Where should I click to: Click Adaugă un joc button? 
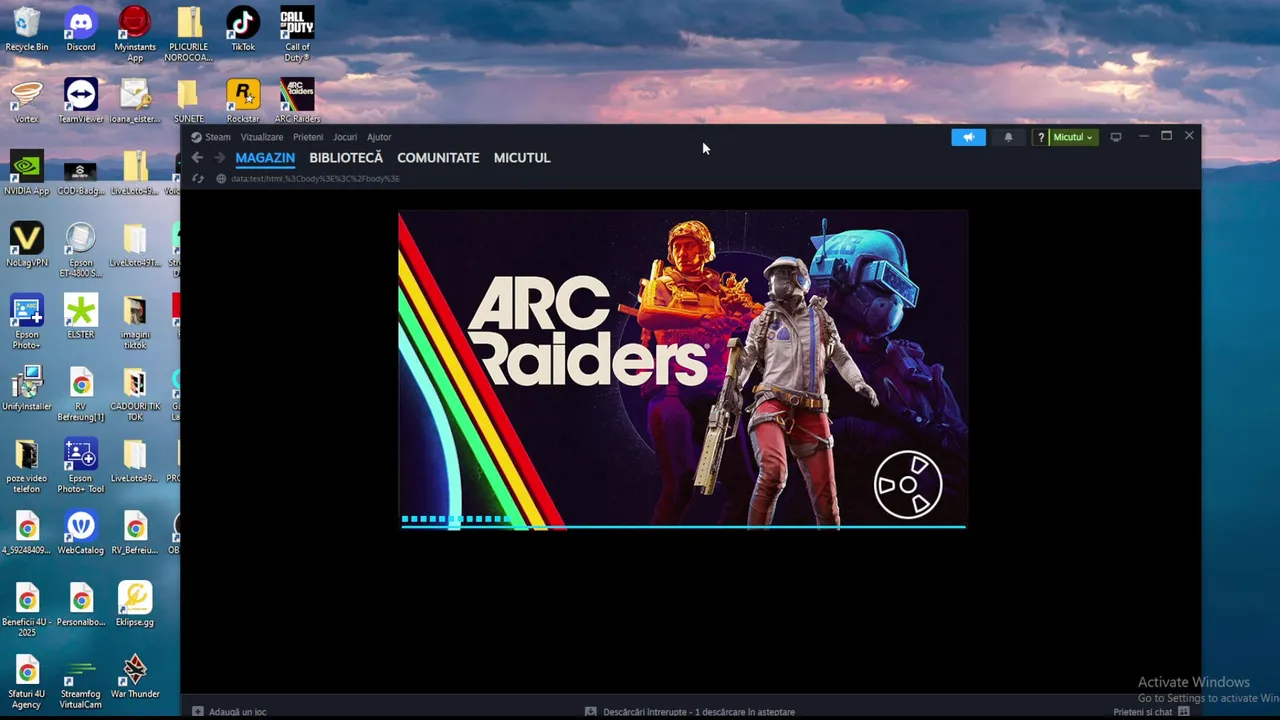tap(229, 712)
